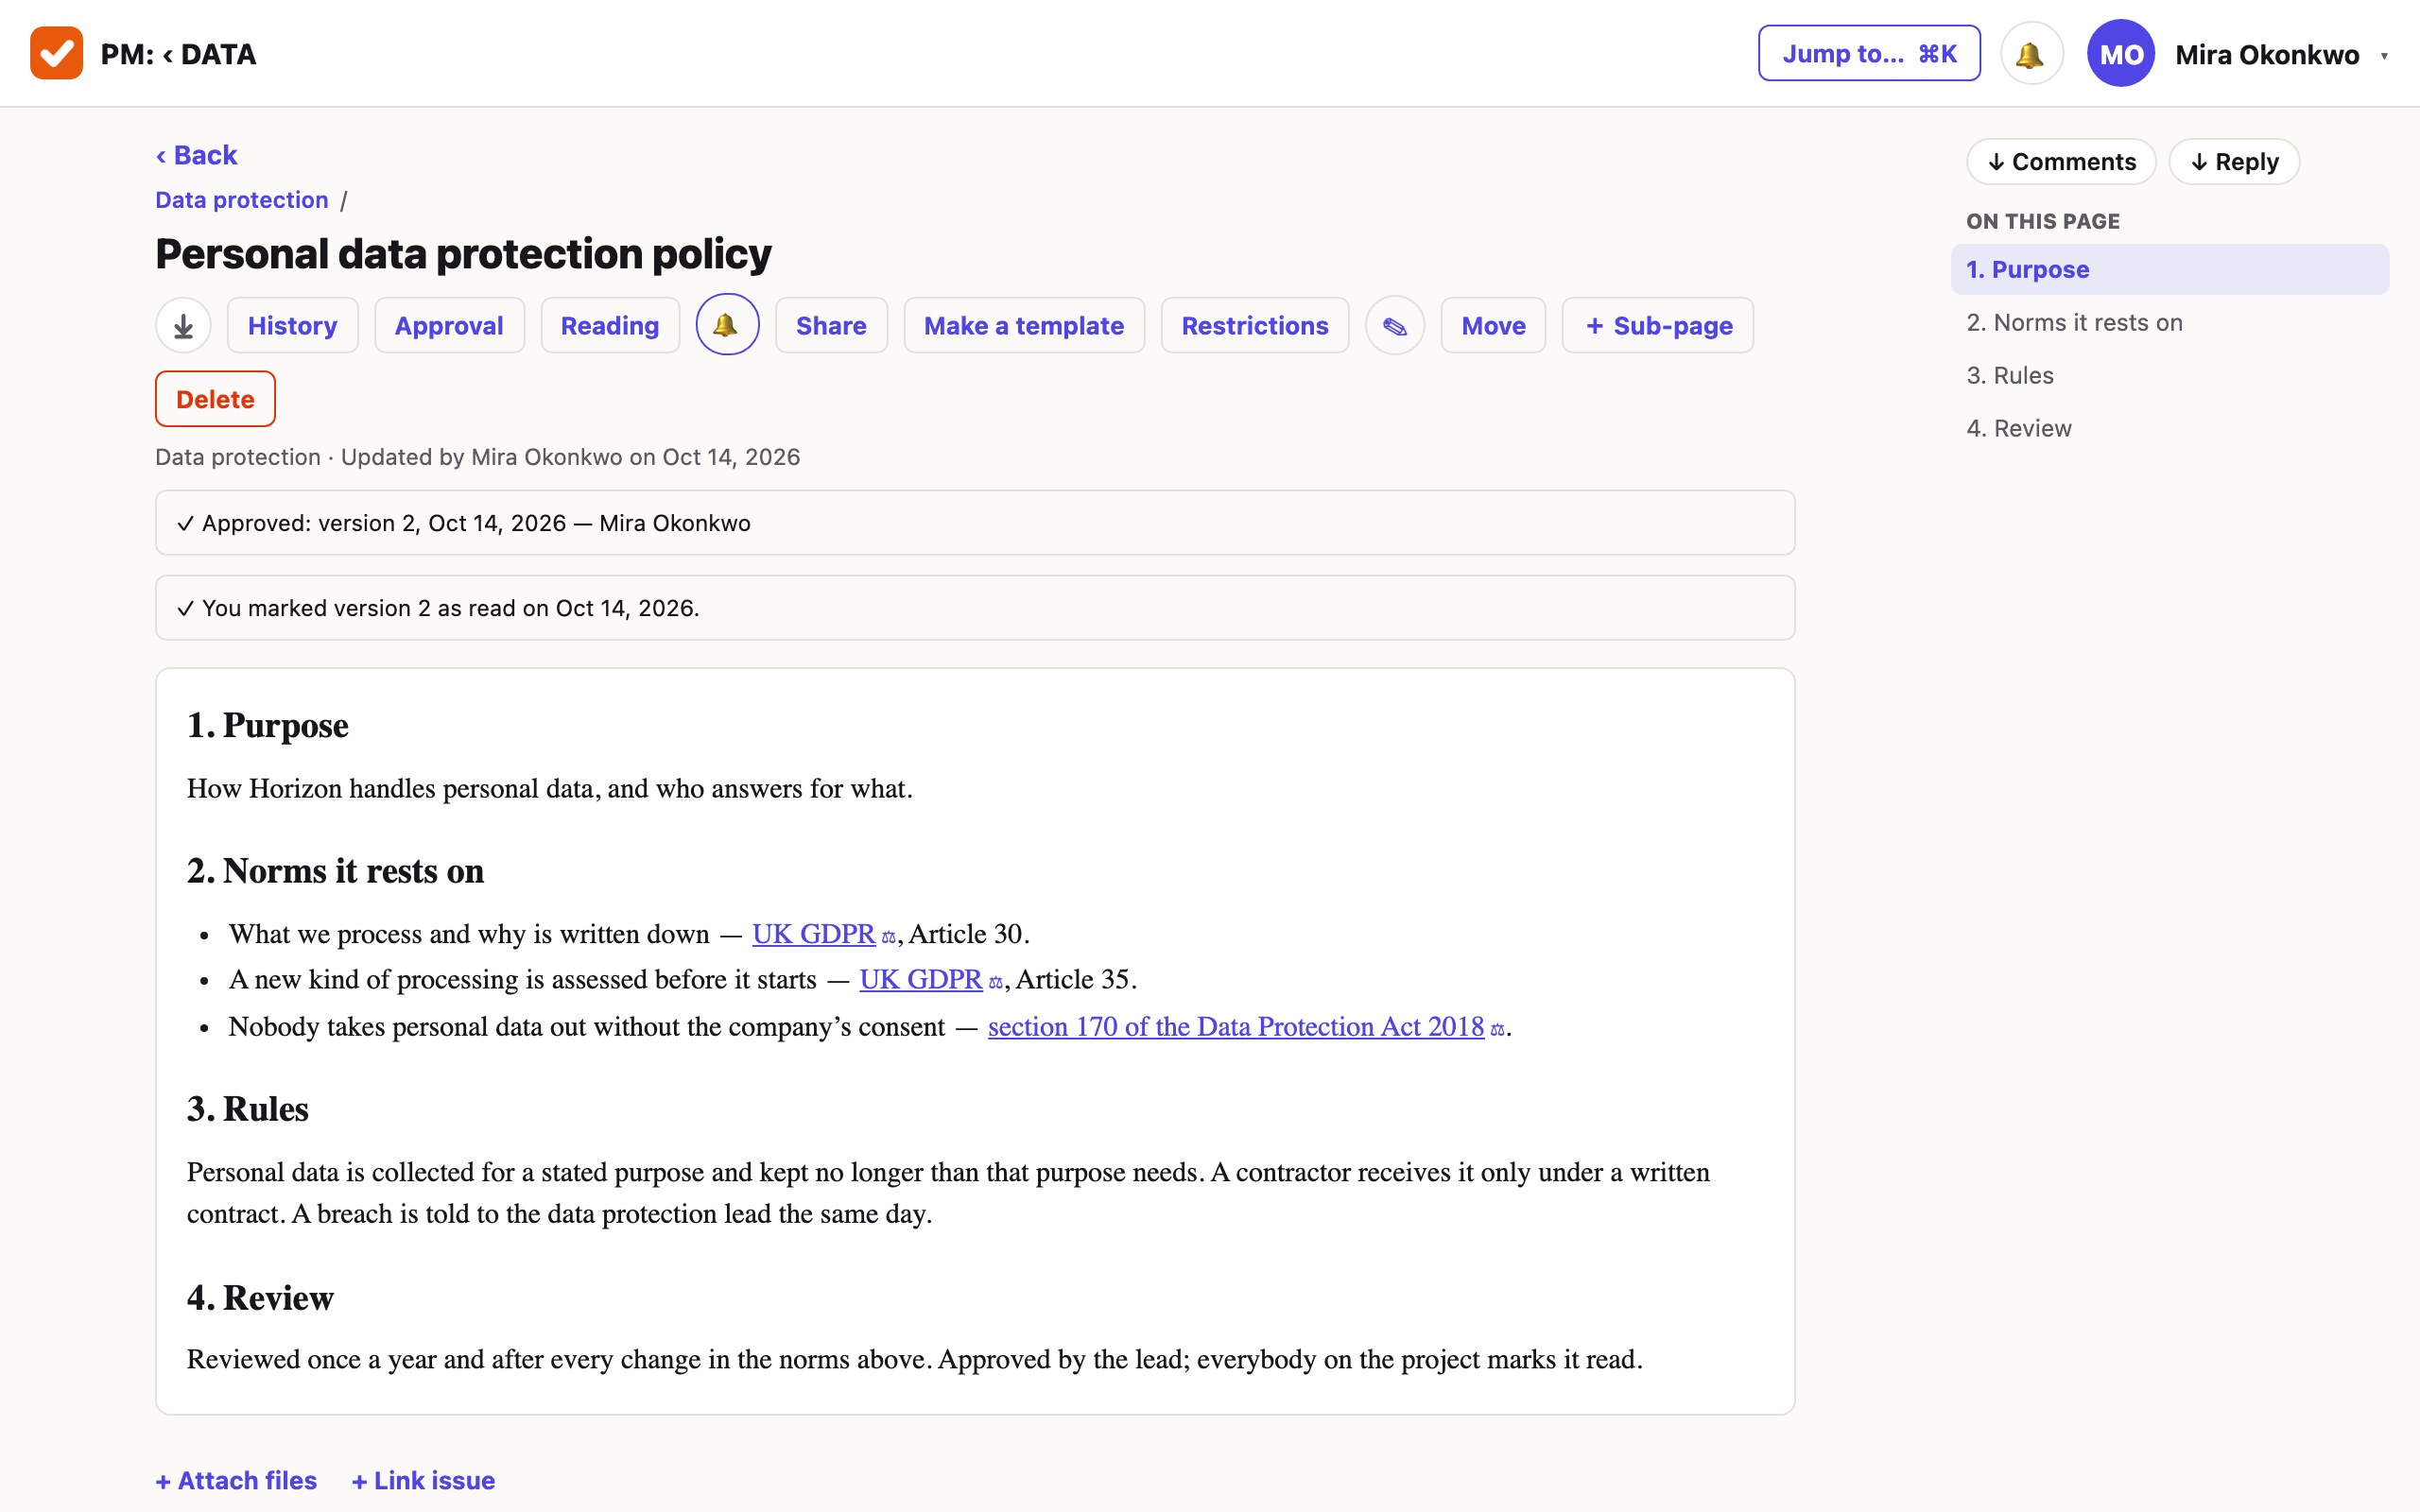Open section 170 Data Protection Act link
2420x1512 pixels.
point(1236,1026)
